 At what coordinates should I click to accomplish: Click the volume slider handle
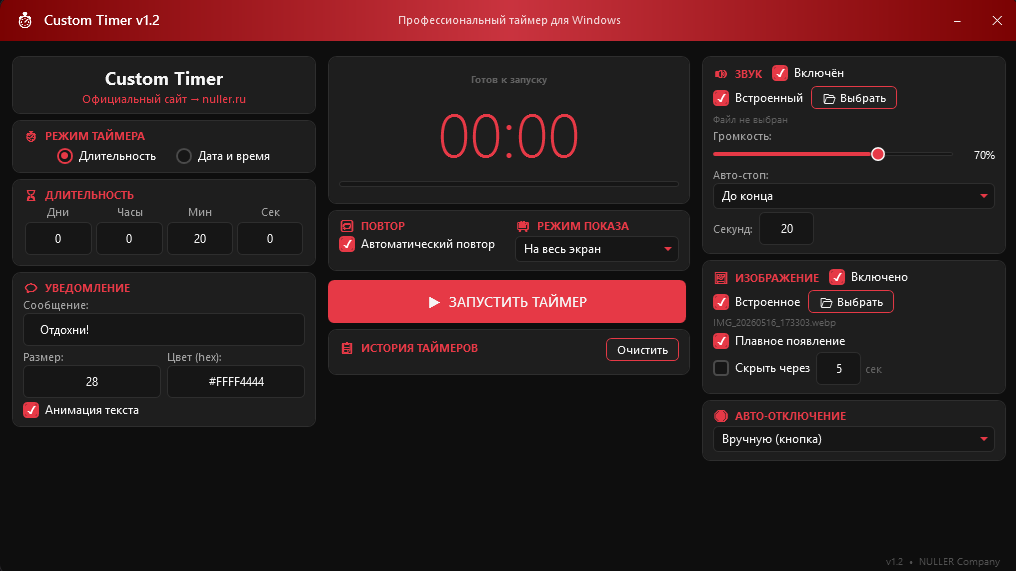click(878, 154)
